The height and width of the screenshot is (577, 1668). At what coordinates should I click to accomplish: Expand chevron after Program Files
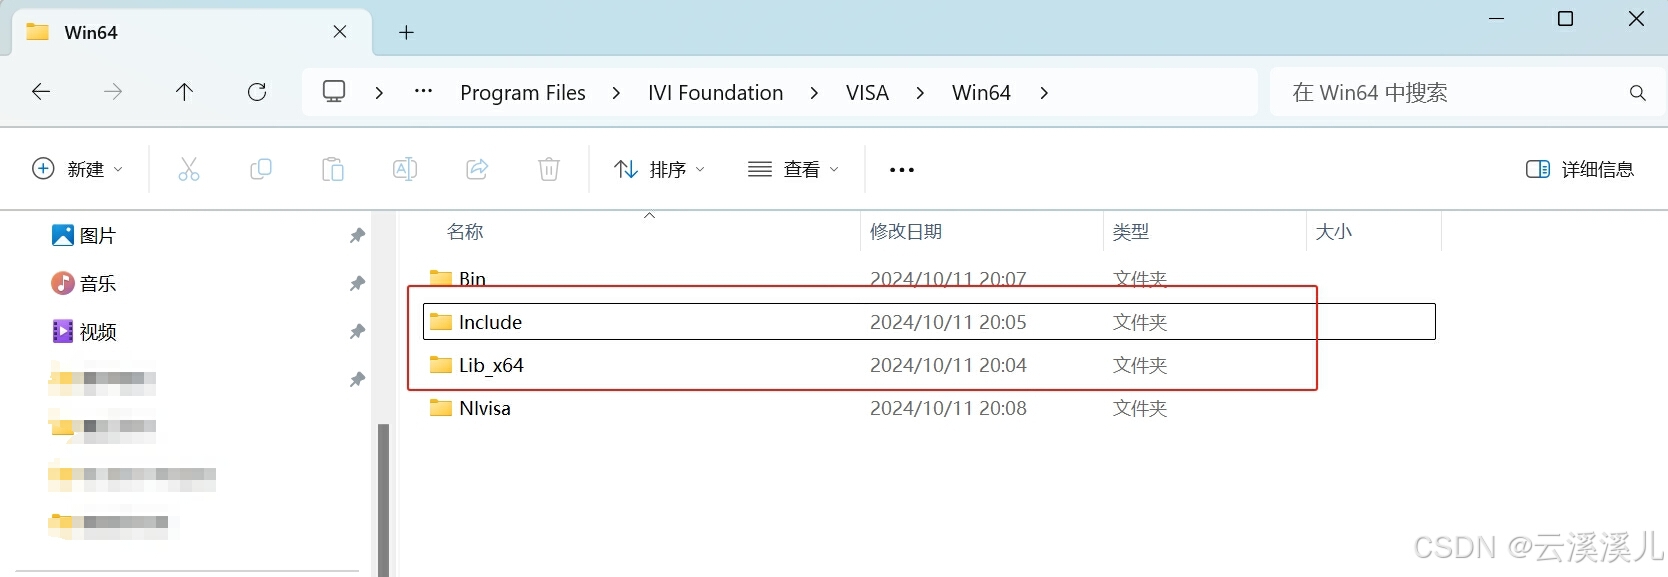point(616,93)
